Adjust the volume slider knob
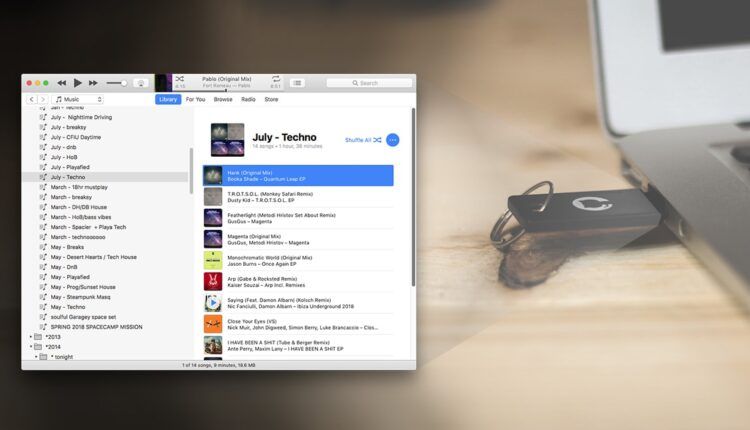This screenshot has width=750, height=430. (124, 83)
